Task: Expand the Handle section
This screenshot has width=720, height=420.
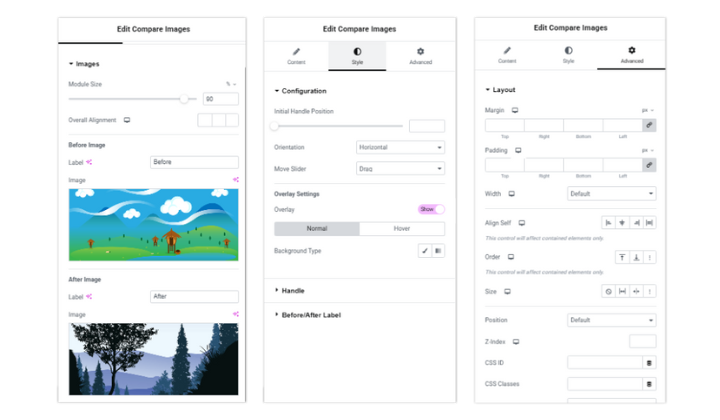Action: 290,291
